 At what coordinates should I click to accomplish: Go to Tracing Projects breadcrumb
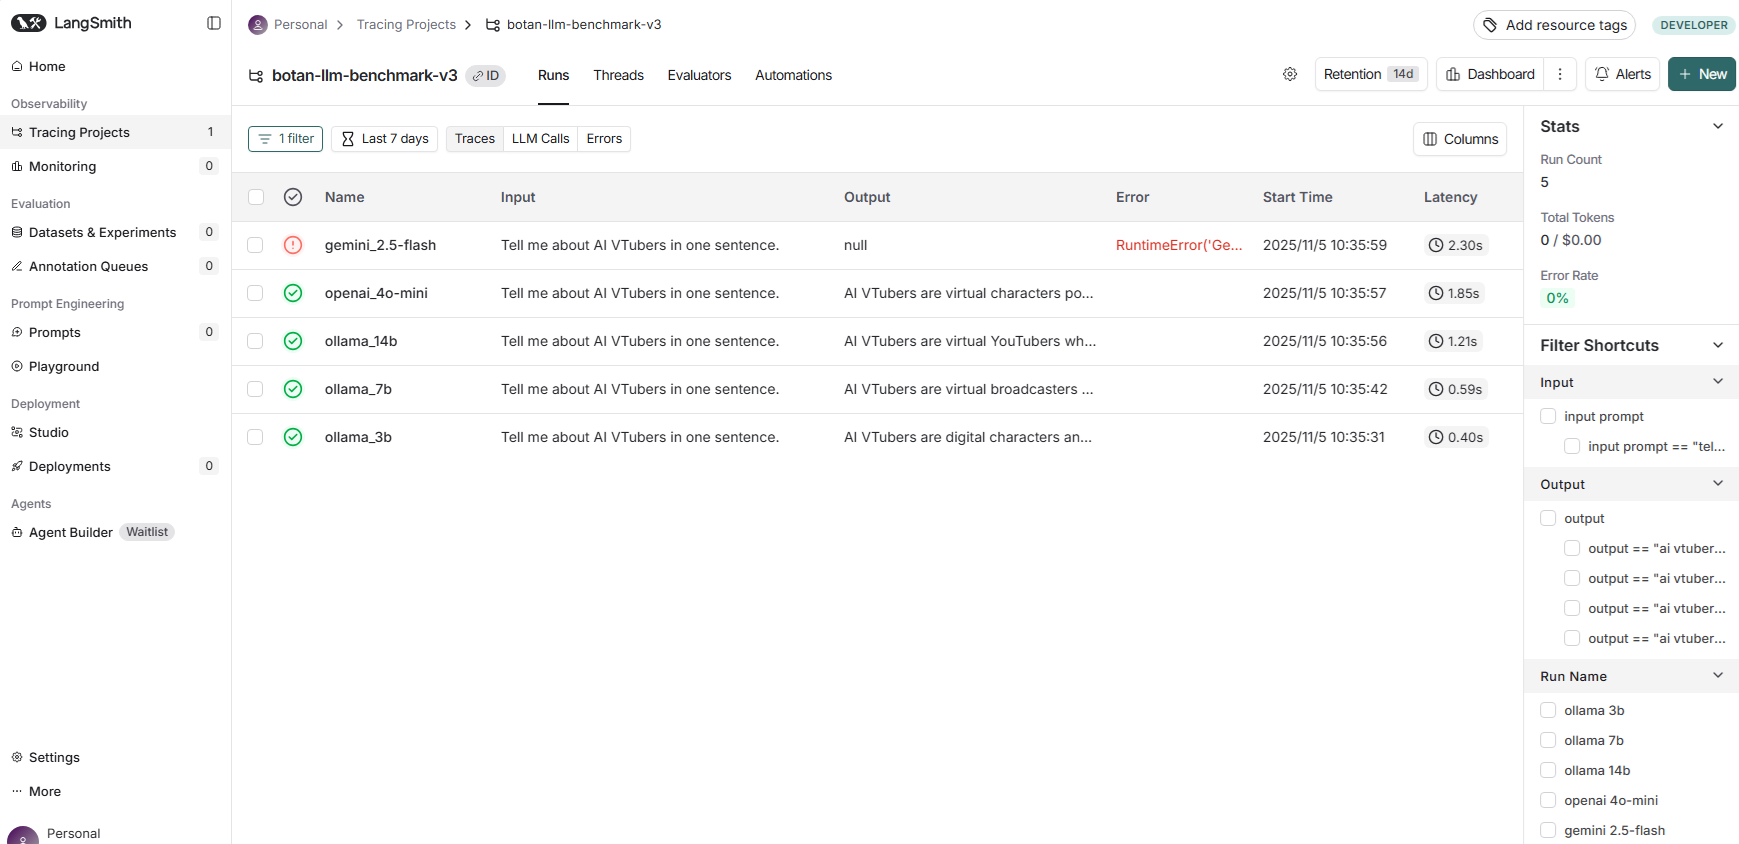coord(406,25)
